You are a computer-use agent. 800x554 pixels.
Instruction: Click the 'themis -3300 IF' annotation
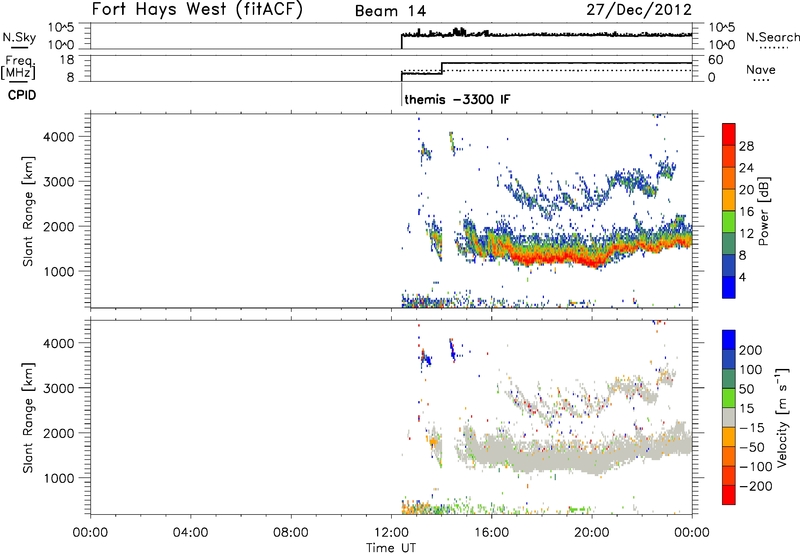coord(457,99)
